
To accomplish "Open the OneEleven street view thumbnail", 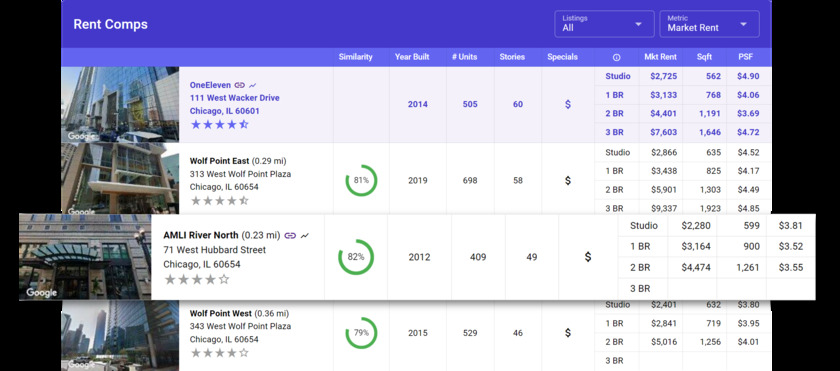I will coord(120,104).
